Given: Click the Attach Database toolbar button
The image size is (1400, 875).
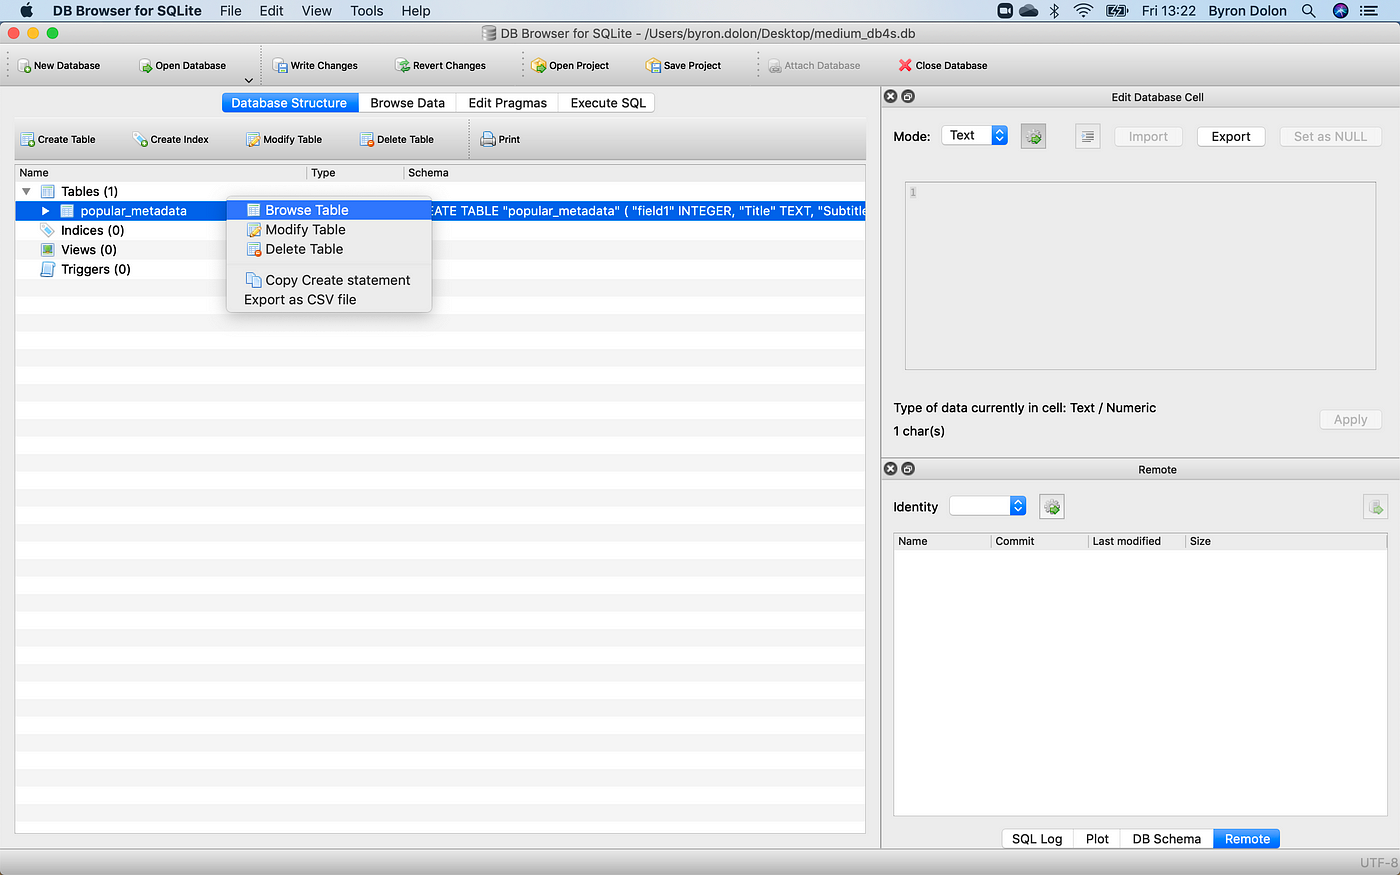Looking at the screenshot, I should point(814,66).
